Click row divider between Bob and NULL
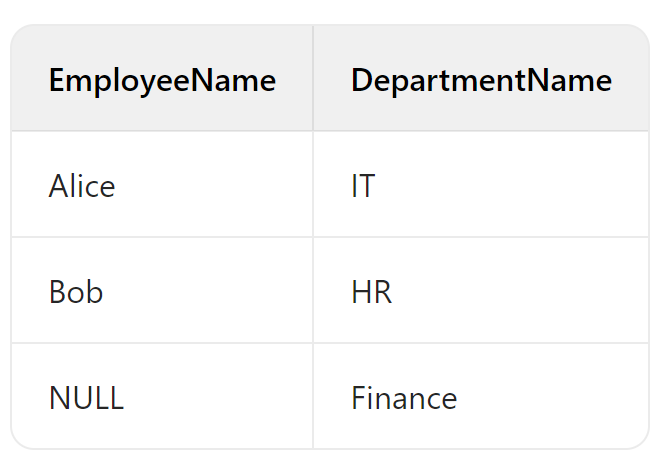The image size is (660, 463). click(x=162, y=343)
